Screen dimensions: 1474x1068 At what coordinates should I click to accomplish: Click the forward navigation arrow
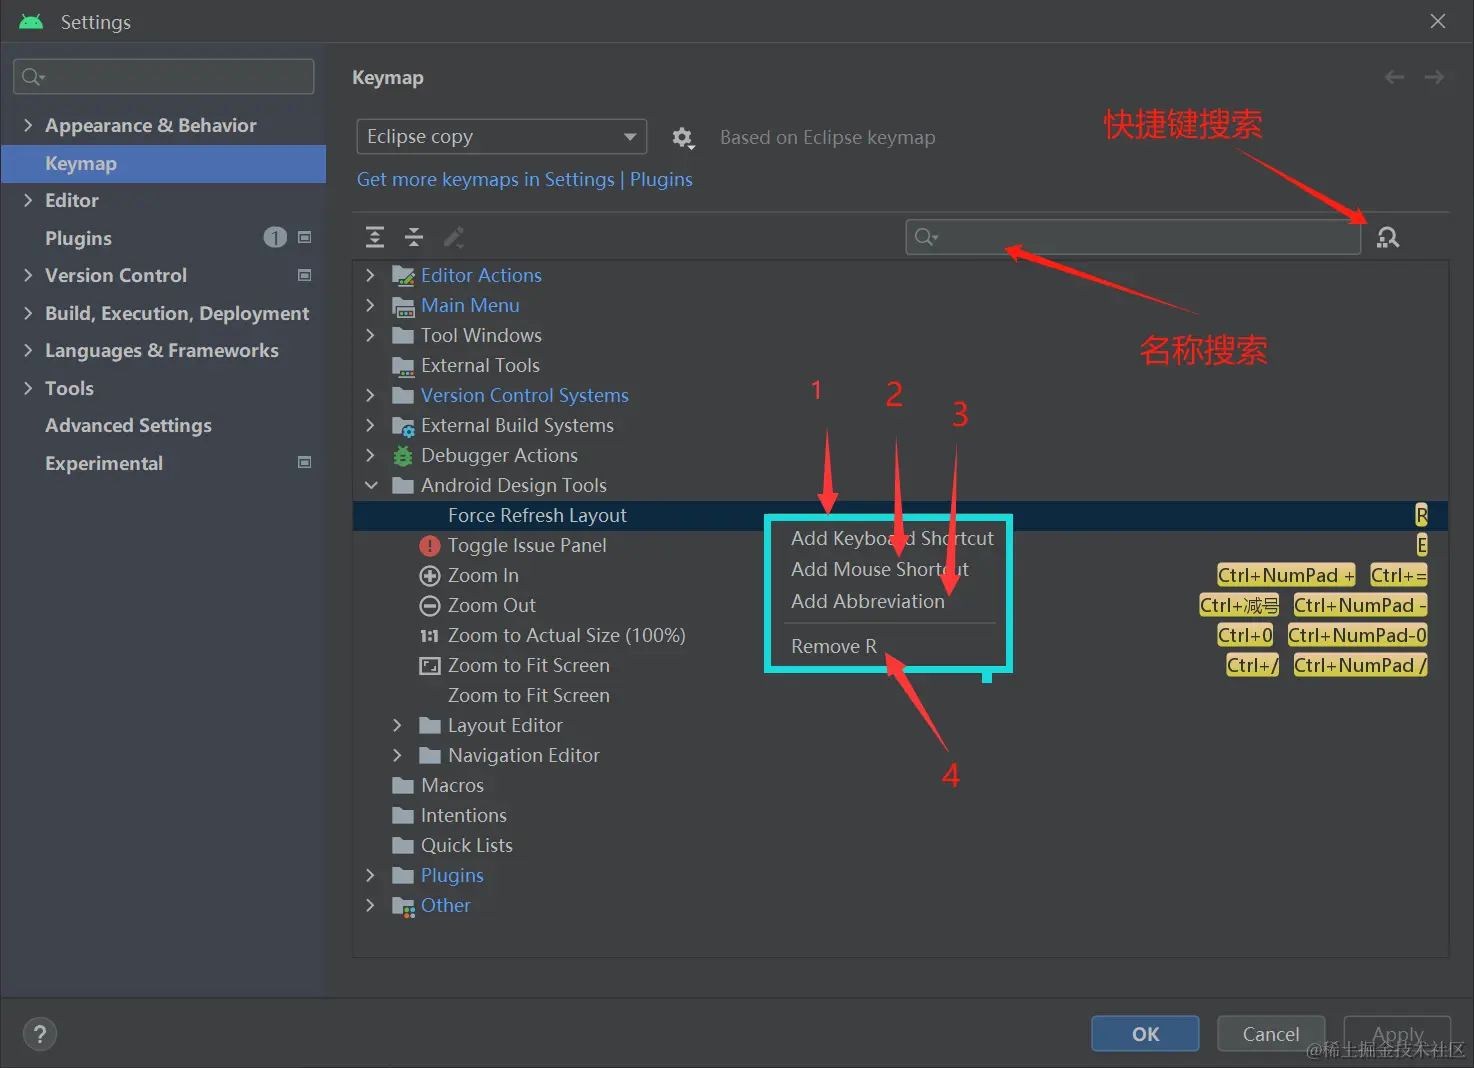pyautogui.click(x=1434, y=77)
